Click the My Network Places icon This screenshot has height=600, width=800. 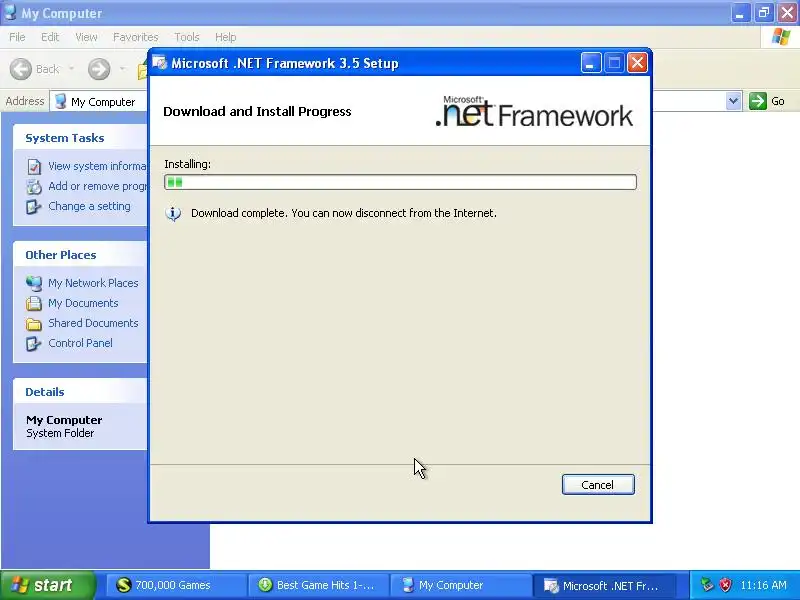(34, 283)
